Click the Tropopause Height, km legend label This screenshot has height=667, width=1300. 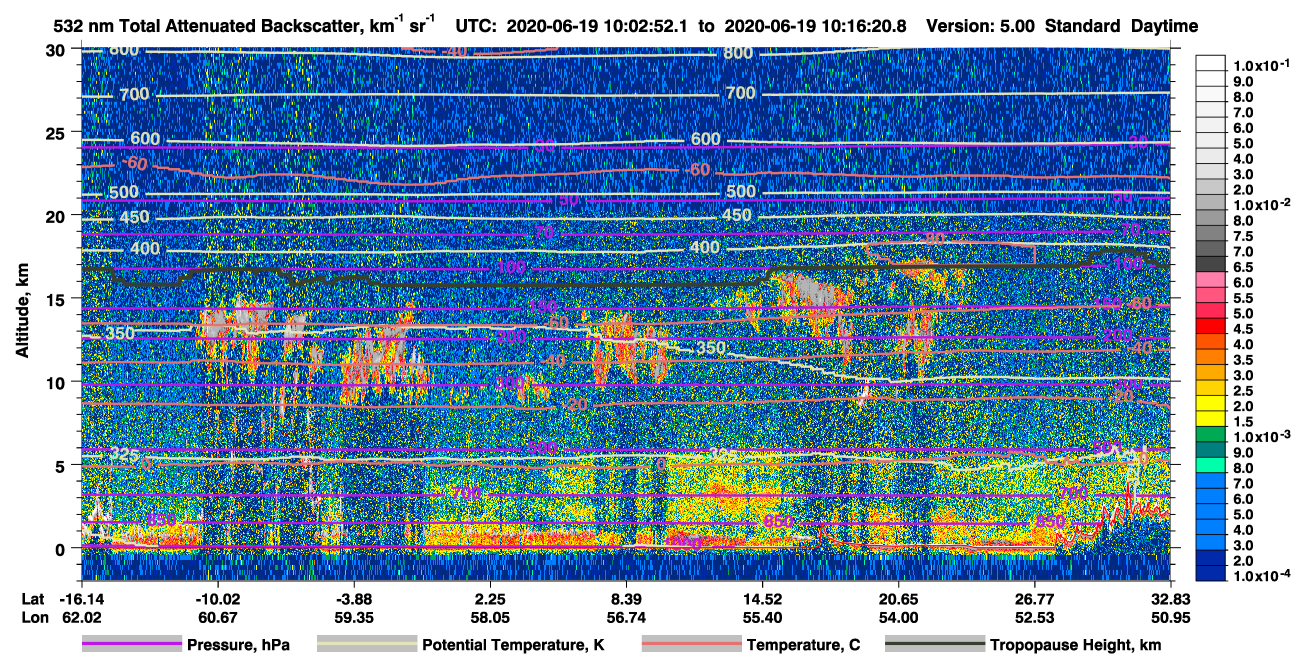click(x=1076, y=645)
